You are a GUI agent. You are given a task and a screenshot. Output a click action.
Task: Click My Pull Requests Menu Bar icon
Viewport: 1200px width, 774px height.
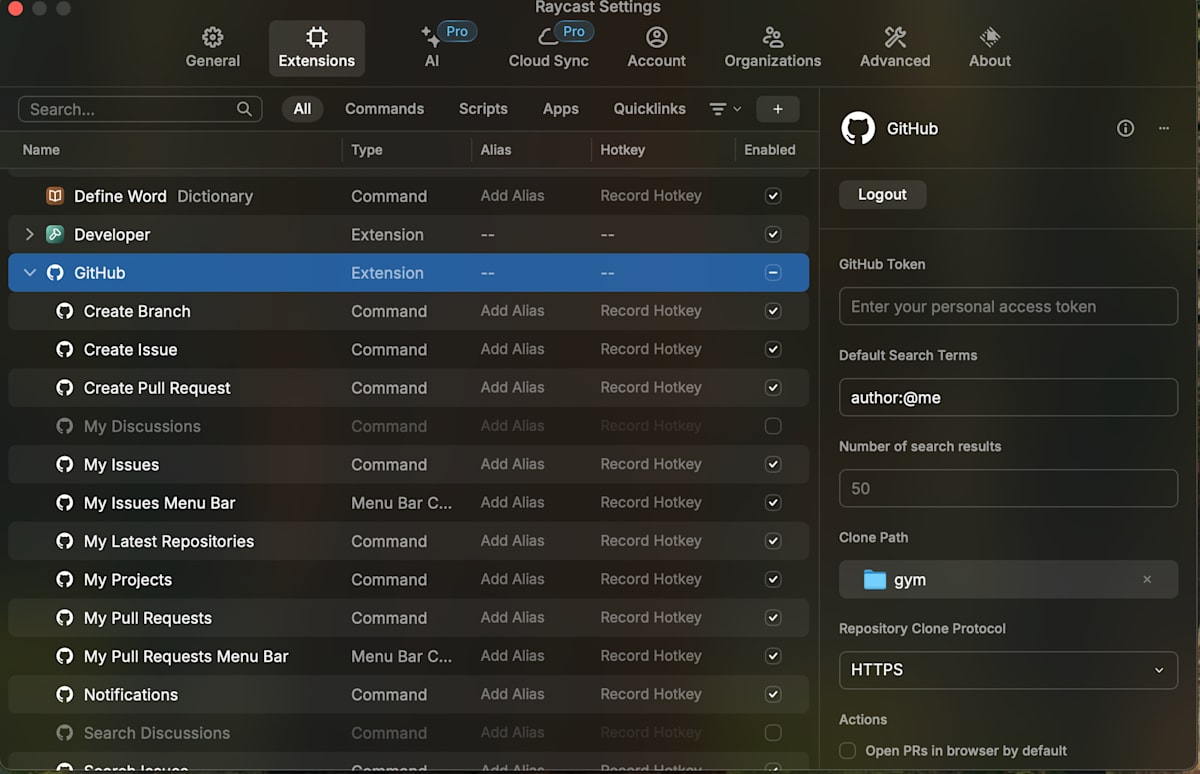pyautogui.click(x=64, y=656)
